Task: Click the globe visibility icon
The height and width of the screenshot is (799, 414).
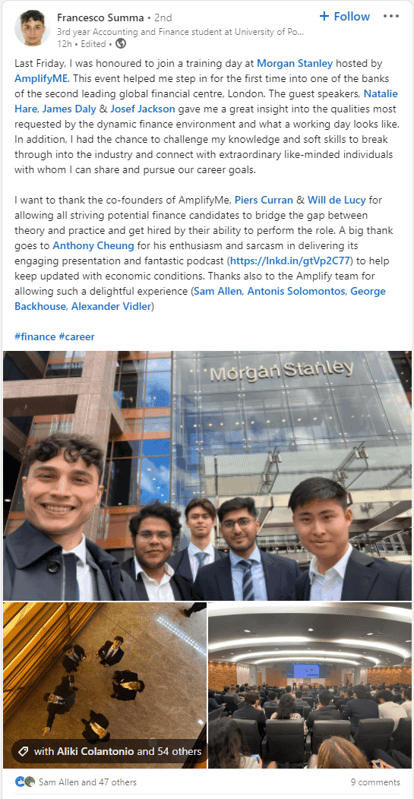Action: click(x=121, y=44)
